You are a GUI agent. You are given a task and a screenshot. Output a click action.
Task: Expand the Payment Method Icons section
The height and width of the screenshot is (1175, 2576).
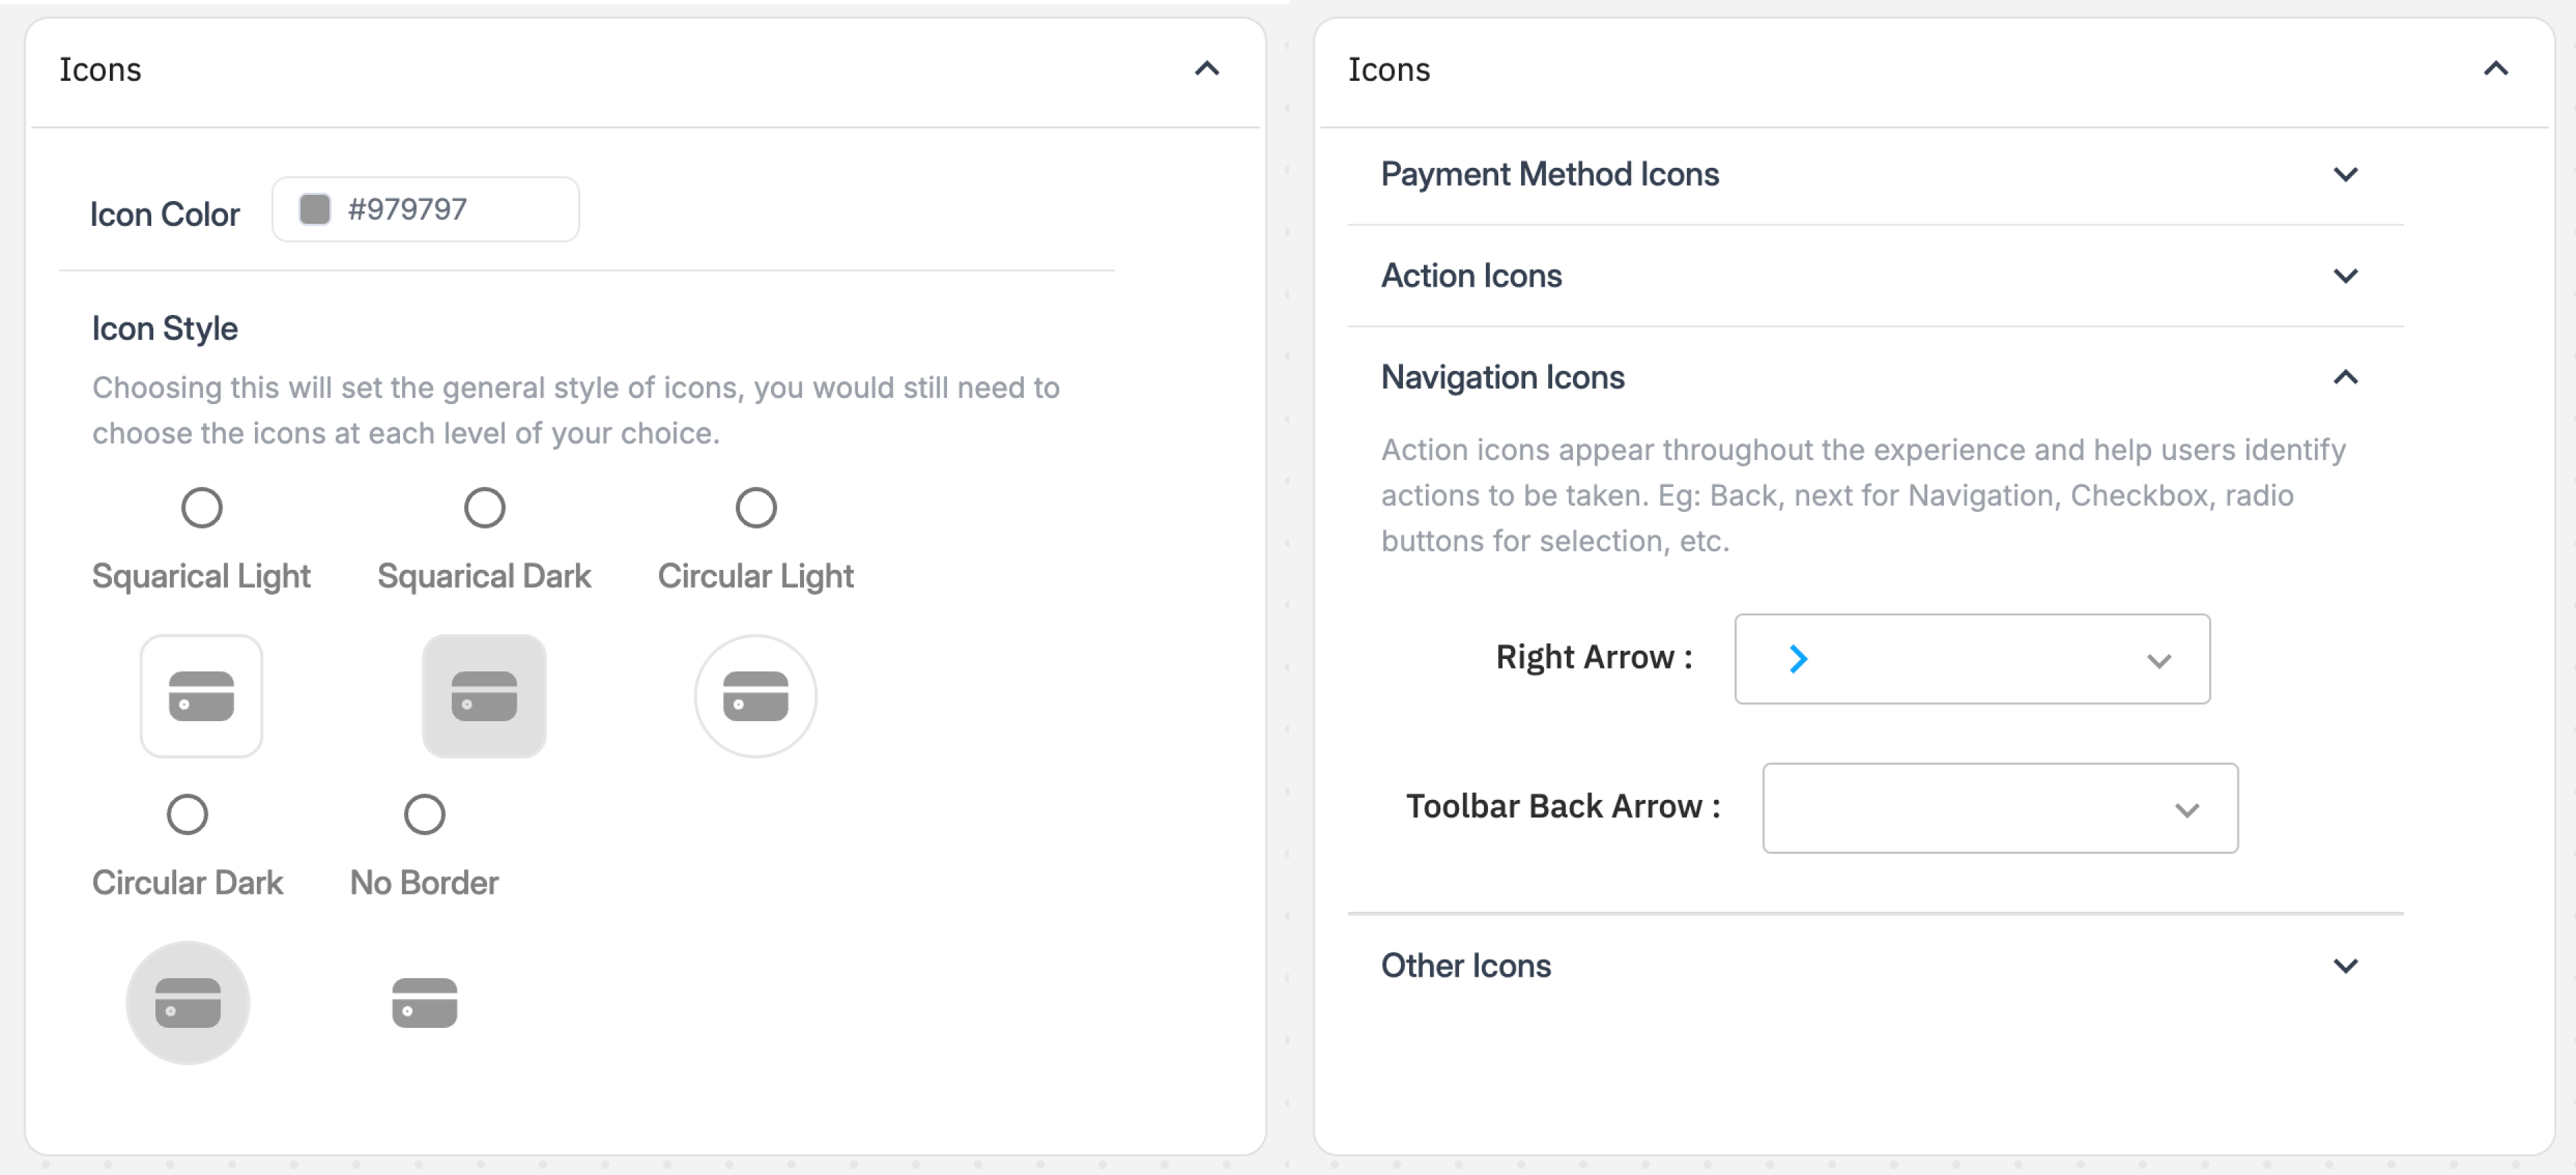pyautogui.click(x=2345, y=174)
